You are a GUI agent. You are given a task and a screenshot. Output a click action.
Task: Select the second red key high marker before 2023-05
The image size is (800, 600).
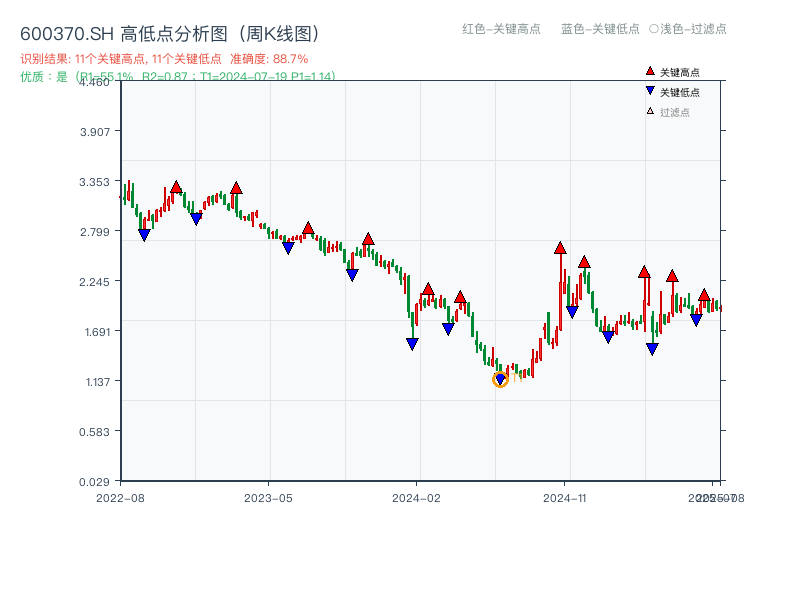236,188
